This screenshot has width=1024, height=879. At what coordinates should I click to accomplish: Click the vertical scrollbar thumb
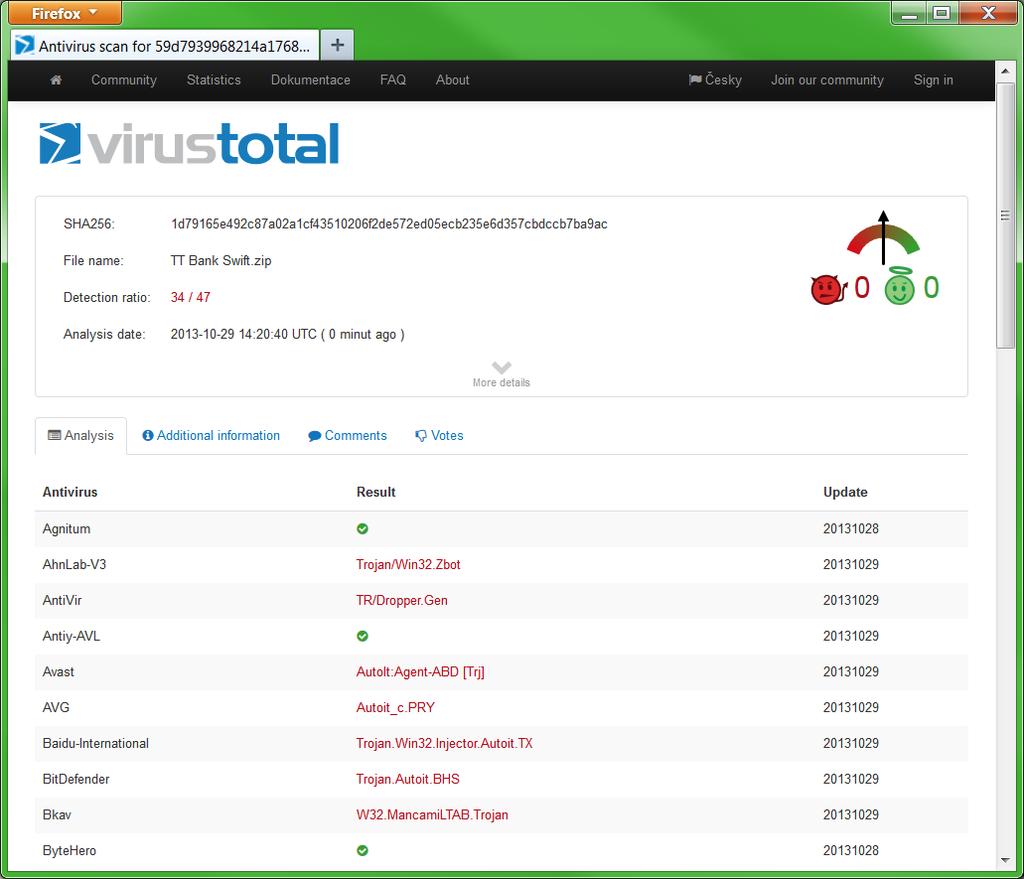tap(1005, 216)
